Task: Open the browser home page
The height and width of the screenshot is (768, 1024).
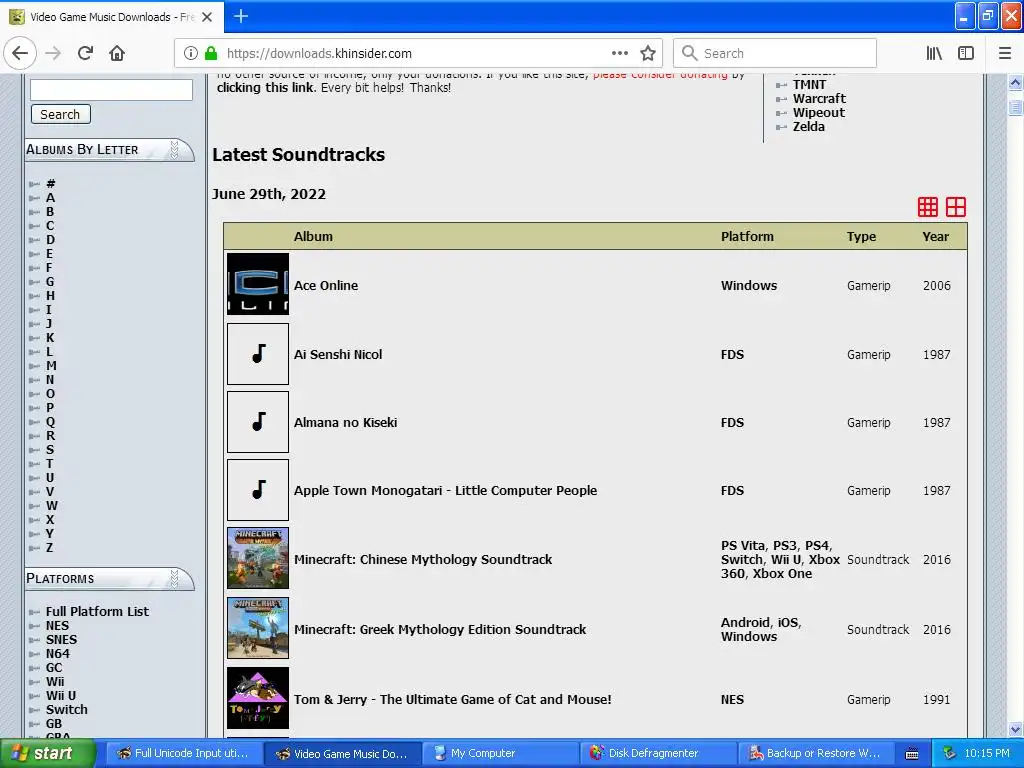Action: 117,53
